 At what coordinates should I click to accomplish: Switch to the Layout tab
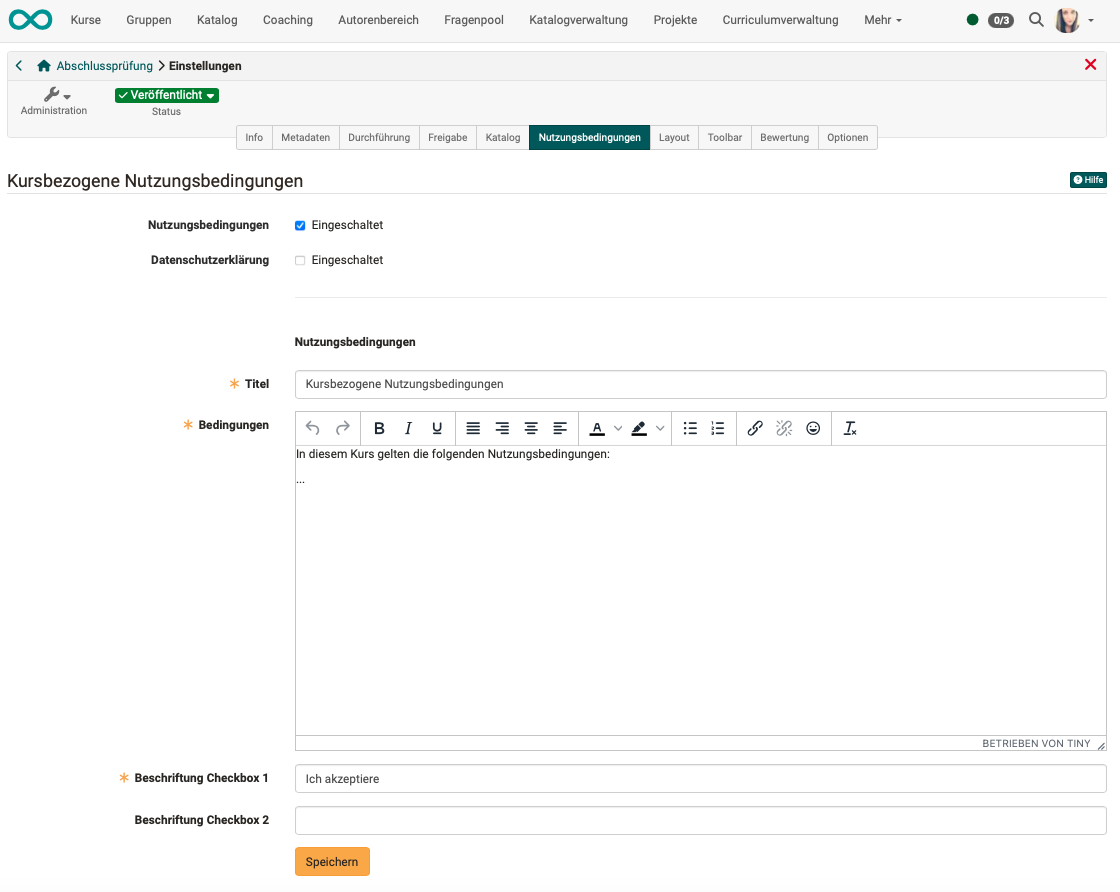pyautogui.click(x=674, y=138)
